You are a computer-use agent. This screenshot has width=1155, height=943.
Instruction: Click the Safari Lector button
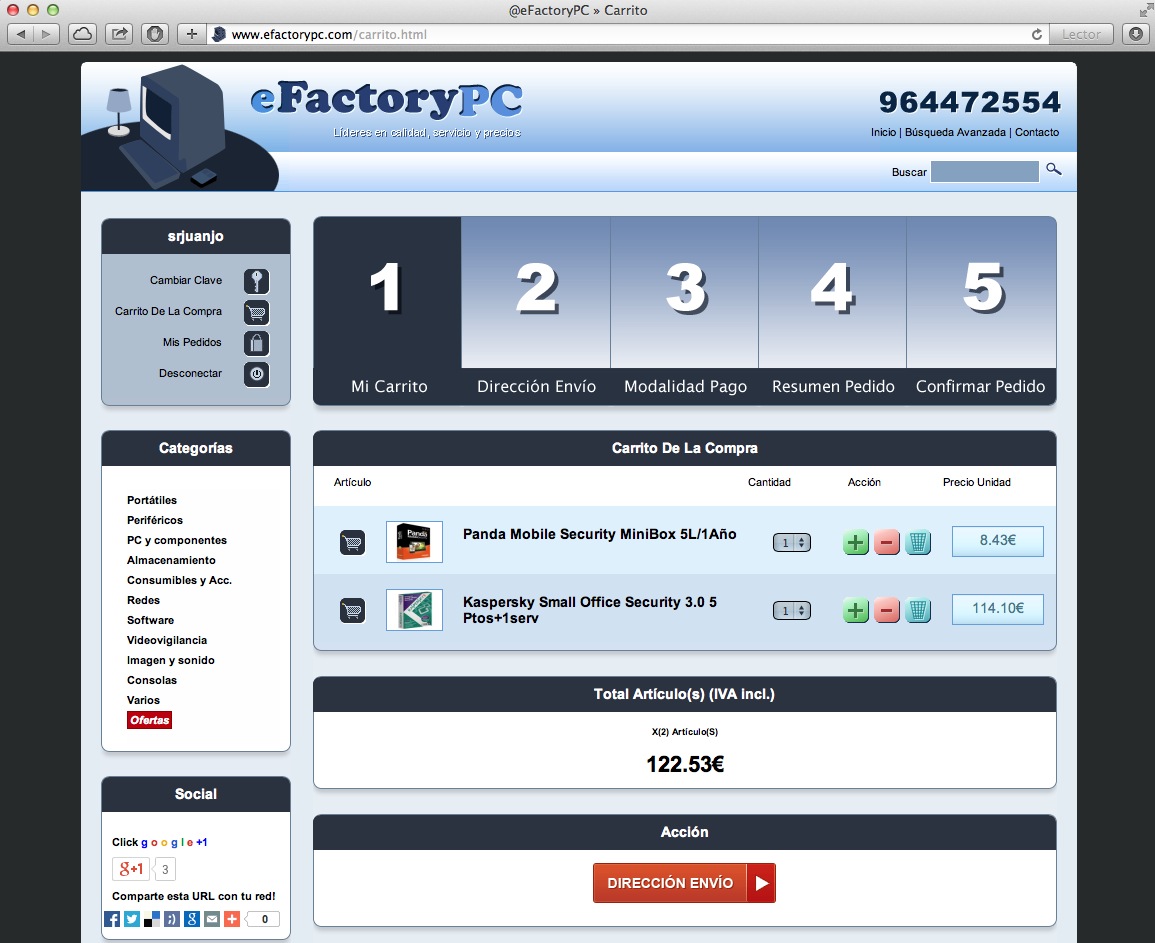[x=1081, y=34]
